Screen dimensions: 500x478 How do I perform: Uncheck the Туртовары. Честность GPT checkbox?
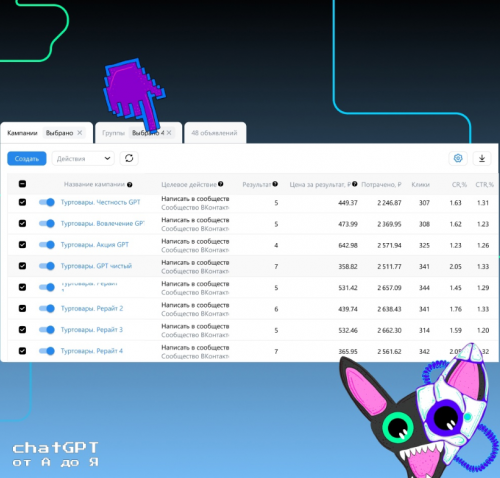pos(22,202)
